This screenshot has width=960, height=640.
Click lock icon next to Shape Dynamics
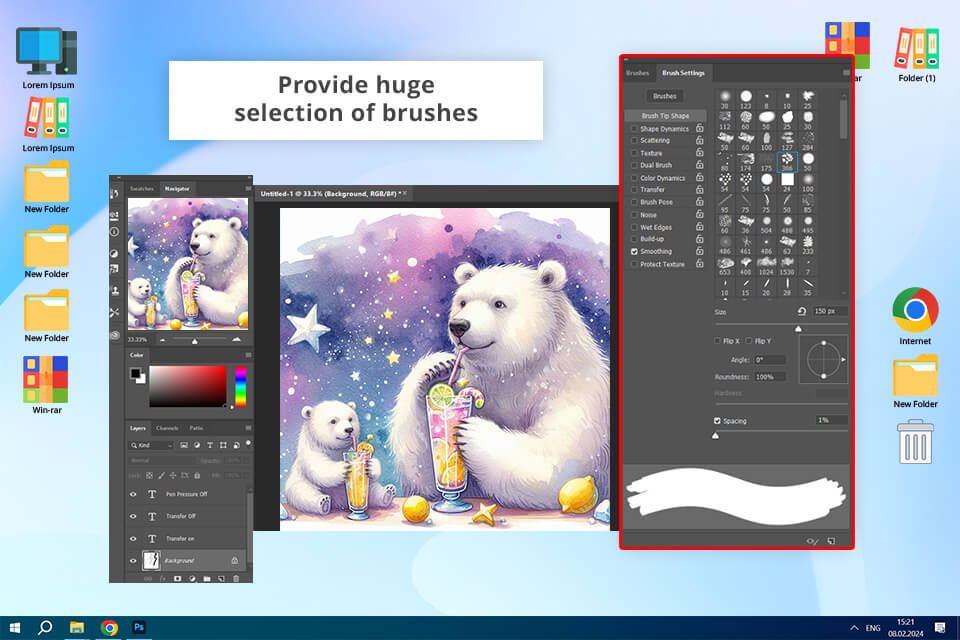[x=699, y=129]
